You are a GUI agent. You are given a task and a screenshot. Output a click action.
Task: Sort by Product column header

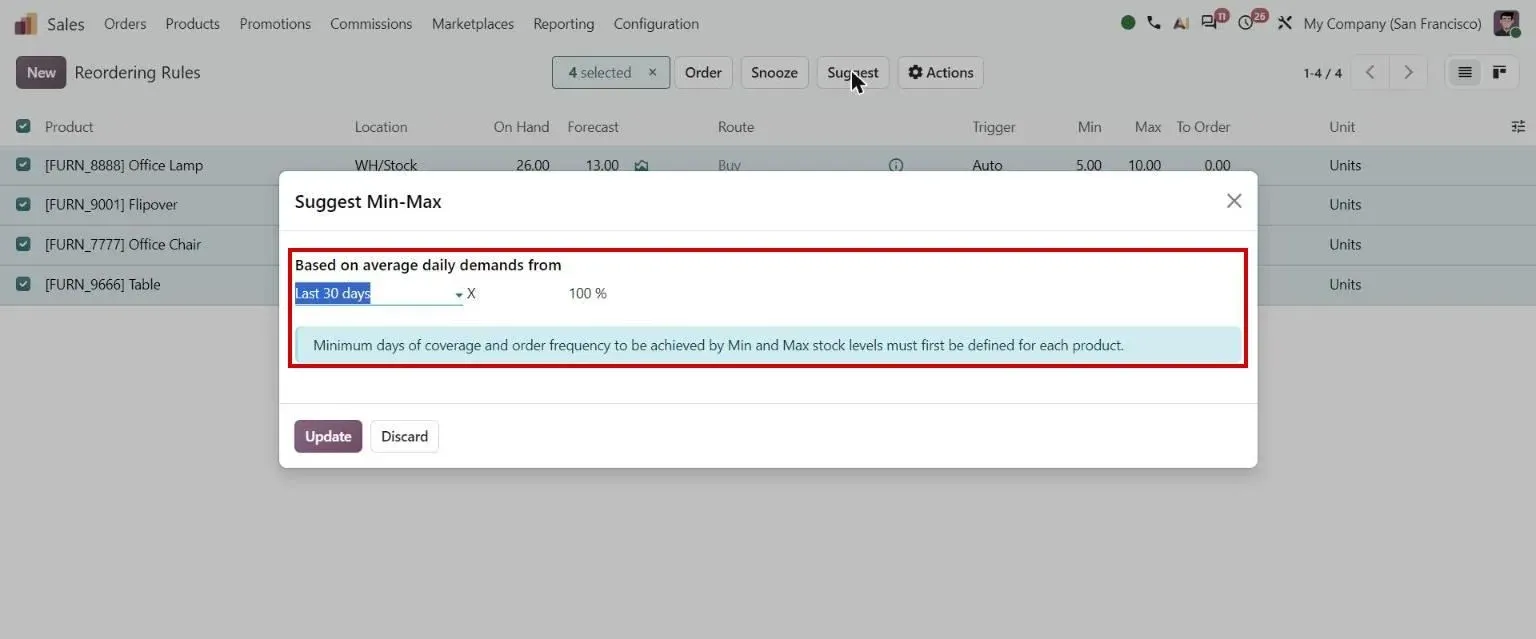point(69,127)
